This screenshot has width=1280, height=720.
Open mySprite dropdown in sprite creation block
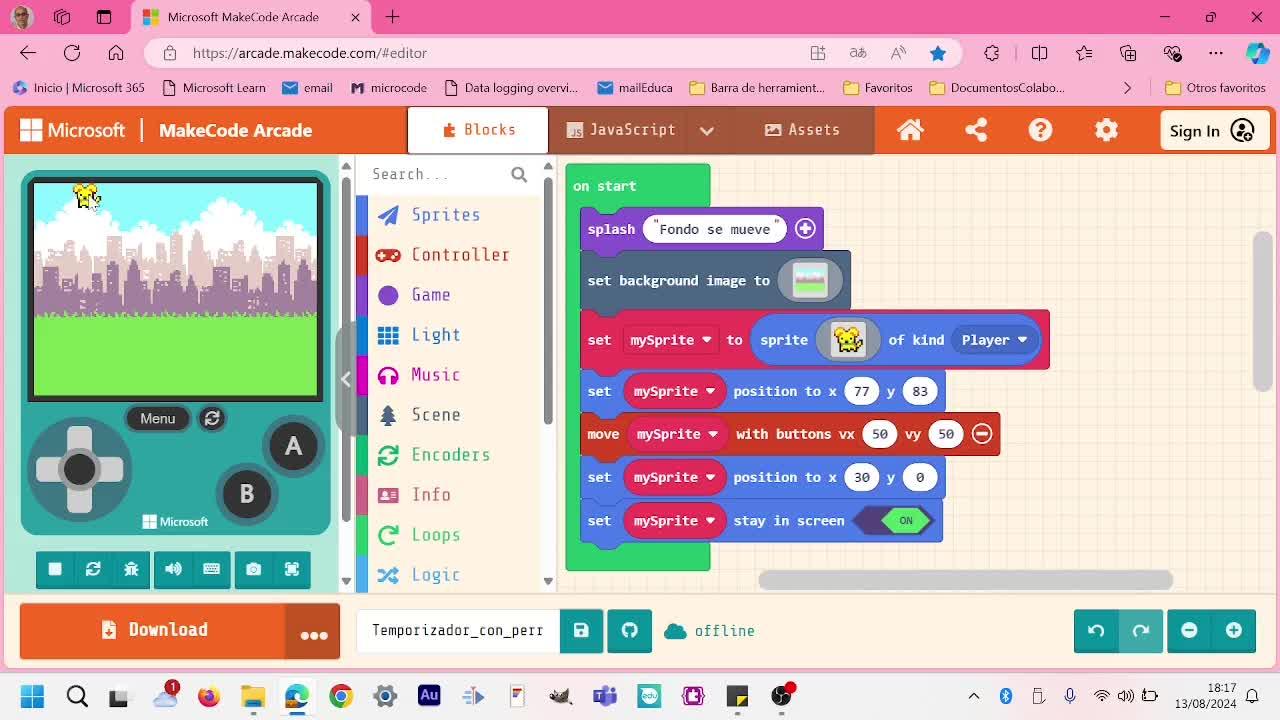tap(670, 340)
